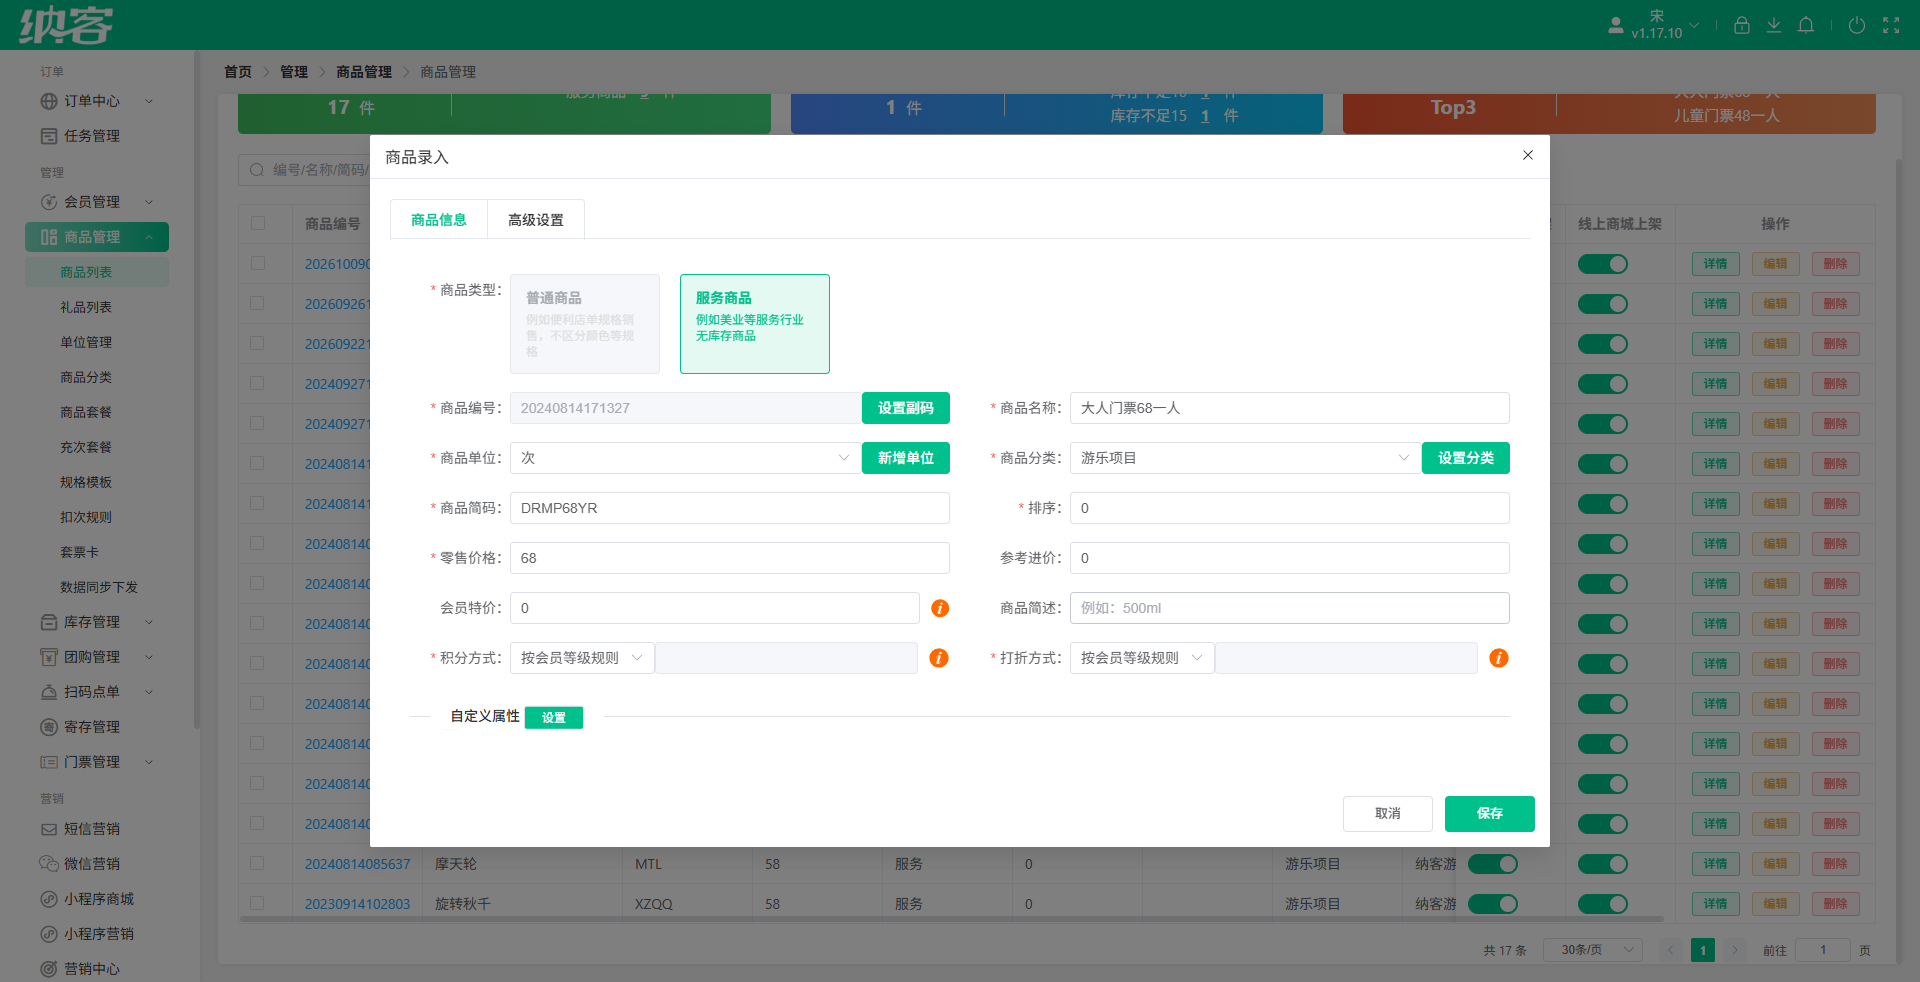Open the 商品单位 dropdown
Image resolution: width=1920 pixels, height=982 pixels.
[x=685, y=458]
